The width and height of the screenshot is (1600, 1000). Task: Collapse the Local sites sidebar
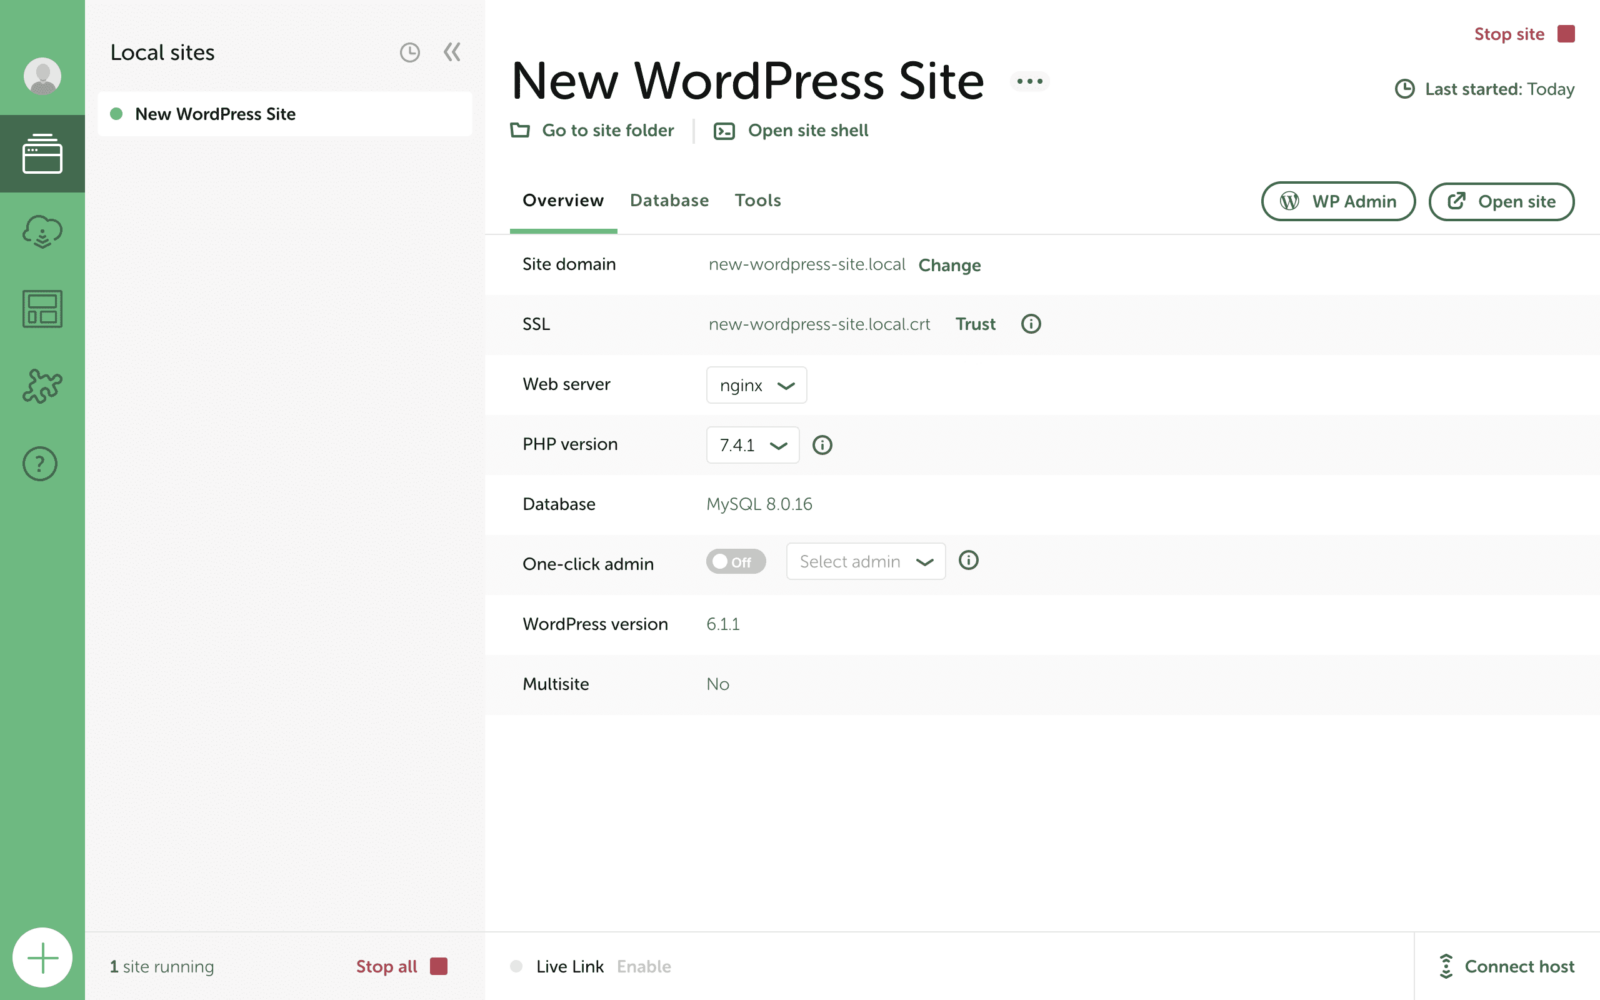452,52
